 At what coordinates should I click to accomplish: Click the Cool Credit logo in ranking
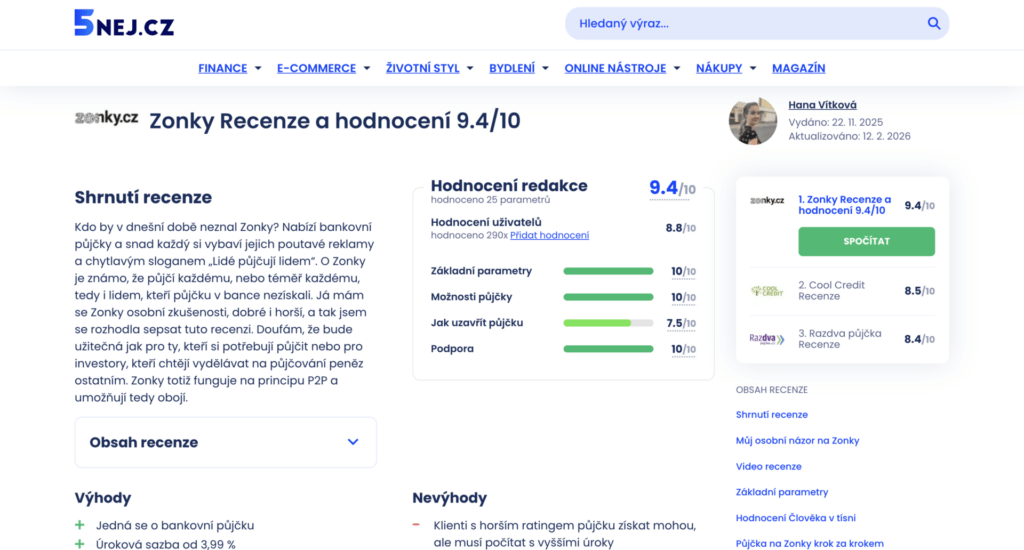(767, 291)
